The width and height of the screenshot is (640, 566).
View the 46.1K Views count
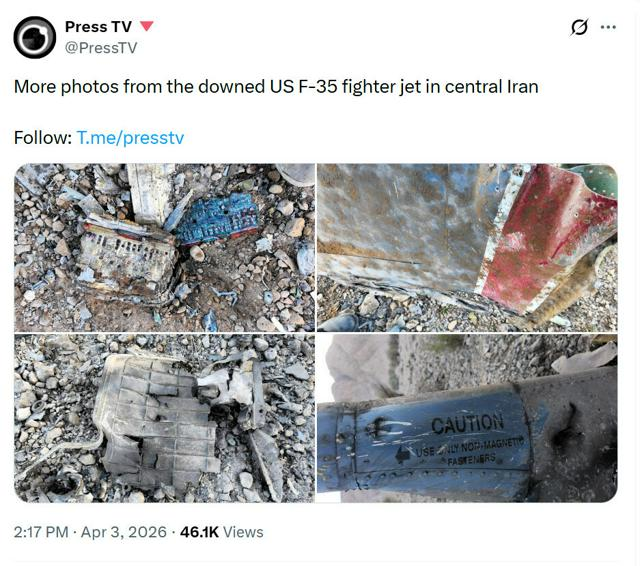(222, 532)
